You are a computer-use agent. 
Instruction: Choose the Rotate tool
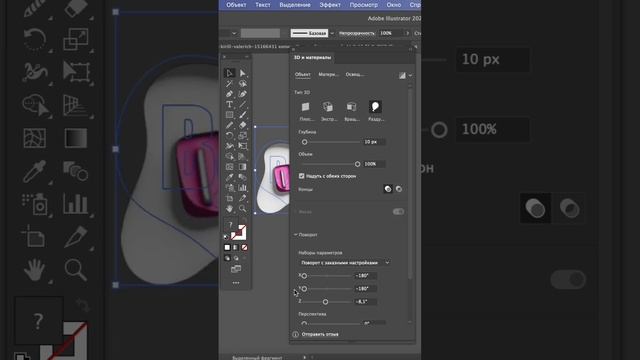pos(229,136)
